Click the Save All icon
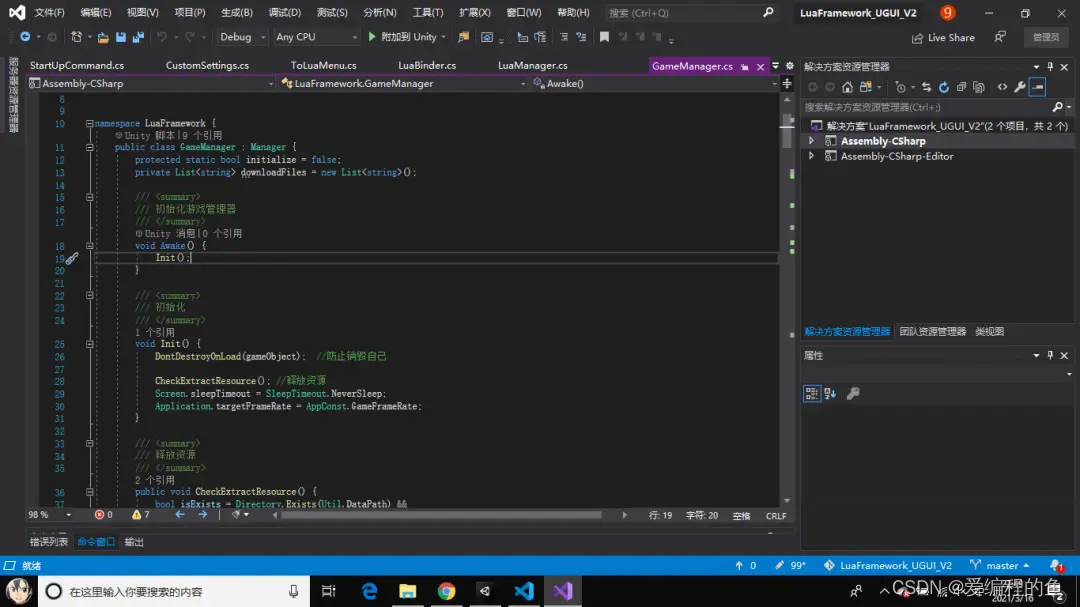Image resolution: width=1080 pixels, height=607 pixels. (x=137, y=36)
